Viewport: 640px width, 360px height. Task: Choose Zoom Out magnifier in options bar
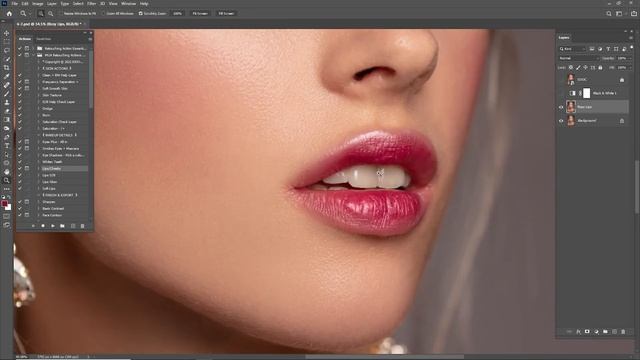pos(51,13)
